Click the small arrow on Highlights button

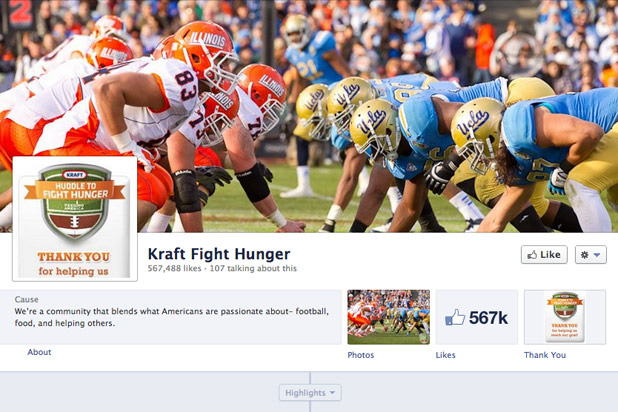(x=332, y=393)
